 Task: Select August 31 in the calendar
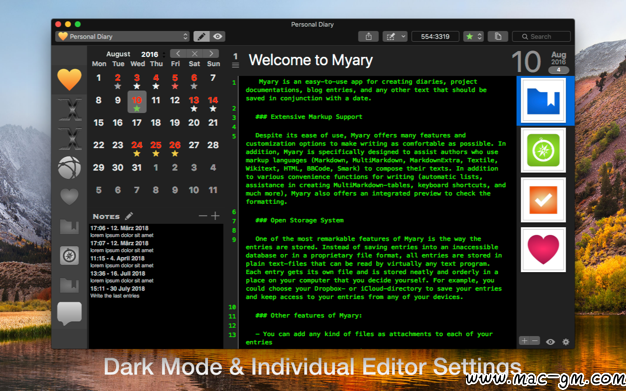[x=137, y=167]
